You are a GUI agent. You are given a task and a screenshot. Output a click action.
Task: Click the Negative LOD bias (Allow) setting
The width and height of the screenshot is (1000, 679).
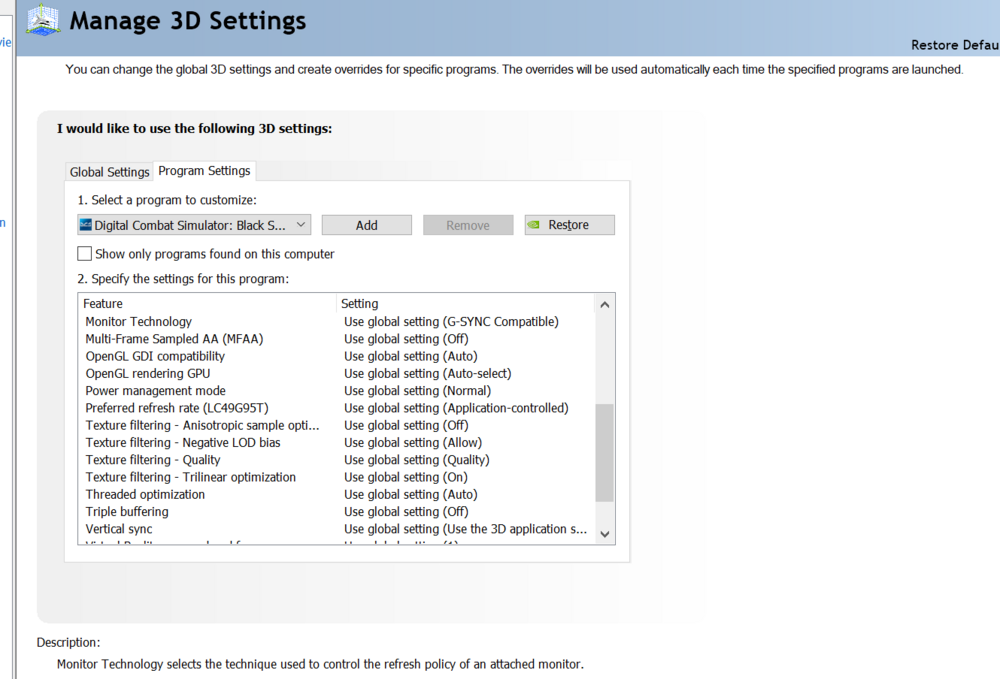(413, 442)
